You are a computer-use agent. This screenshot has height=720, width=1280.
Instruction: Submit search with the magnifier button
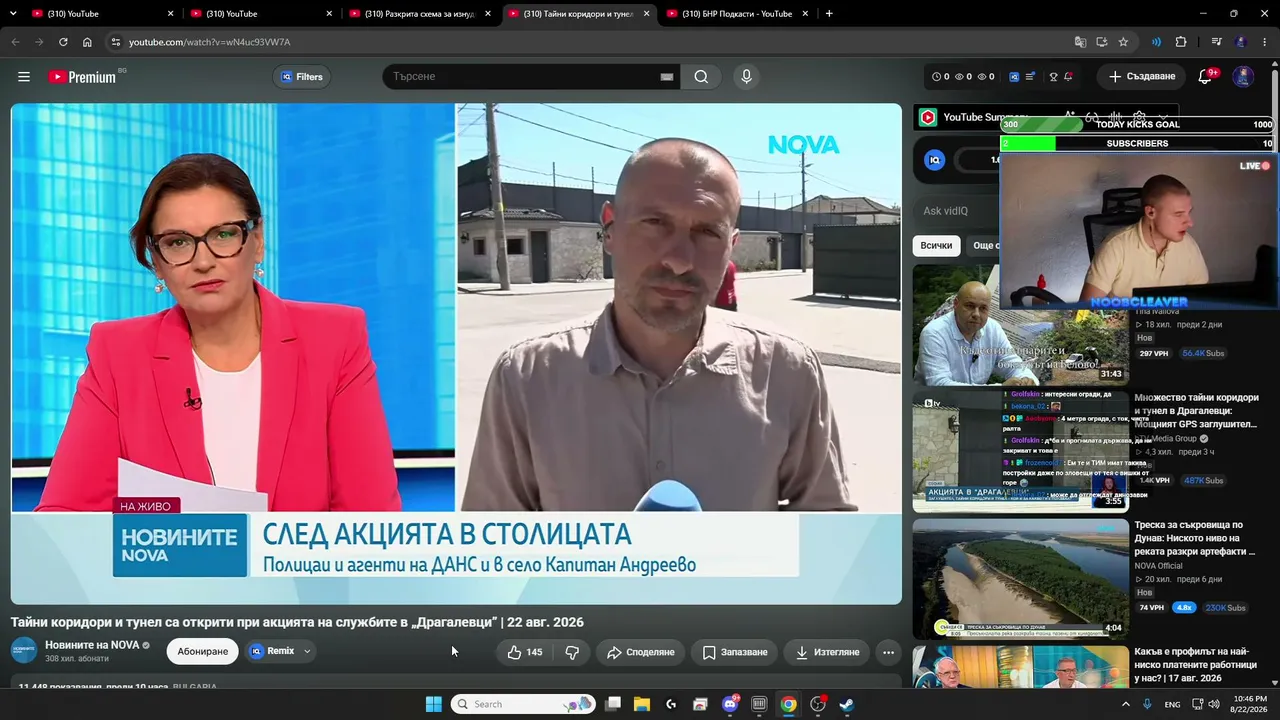[x=701, y=77]
